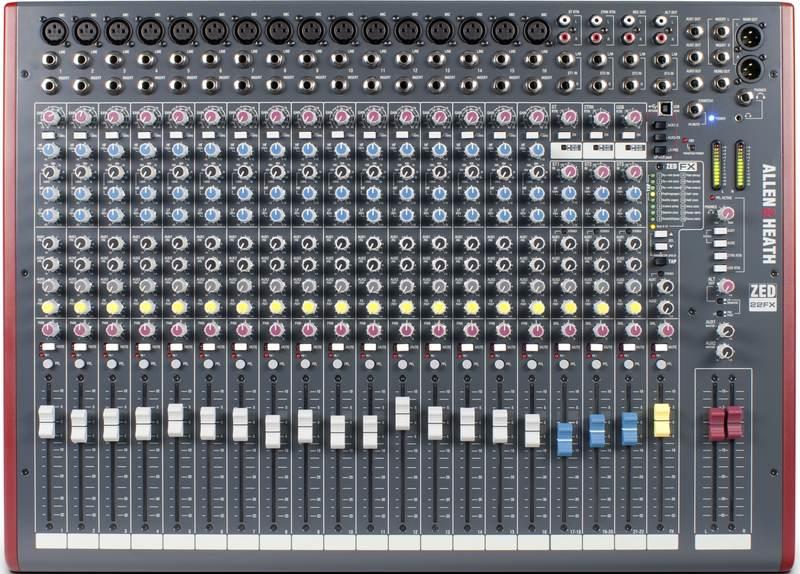Select the AUX1-2 USB source switch
Viewport: 800px width, 574px height.
point(660,124)
